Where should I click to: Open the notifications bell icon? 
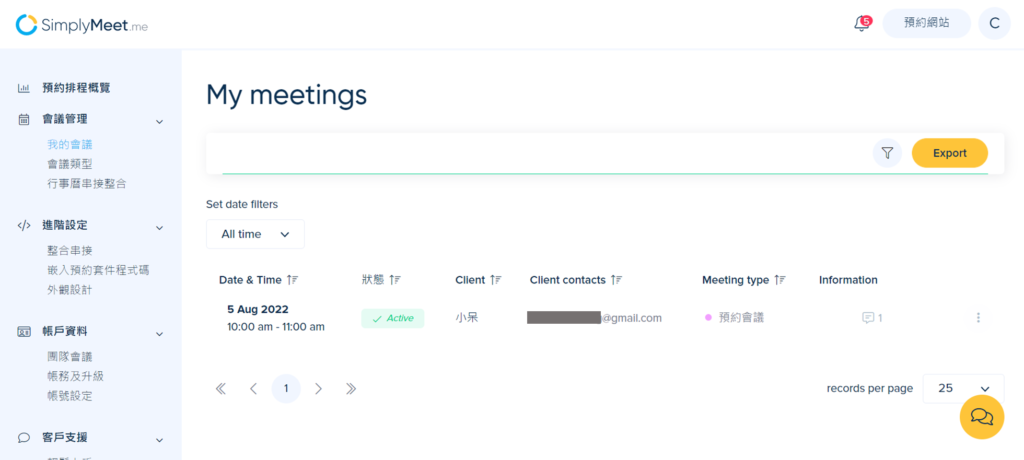[x=862, y=24]
